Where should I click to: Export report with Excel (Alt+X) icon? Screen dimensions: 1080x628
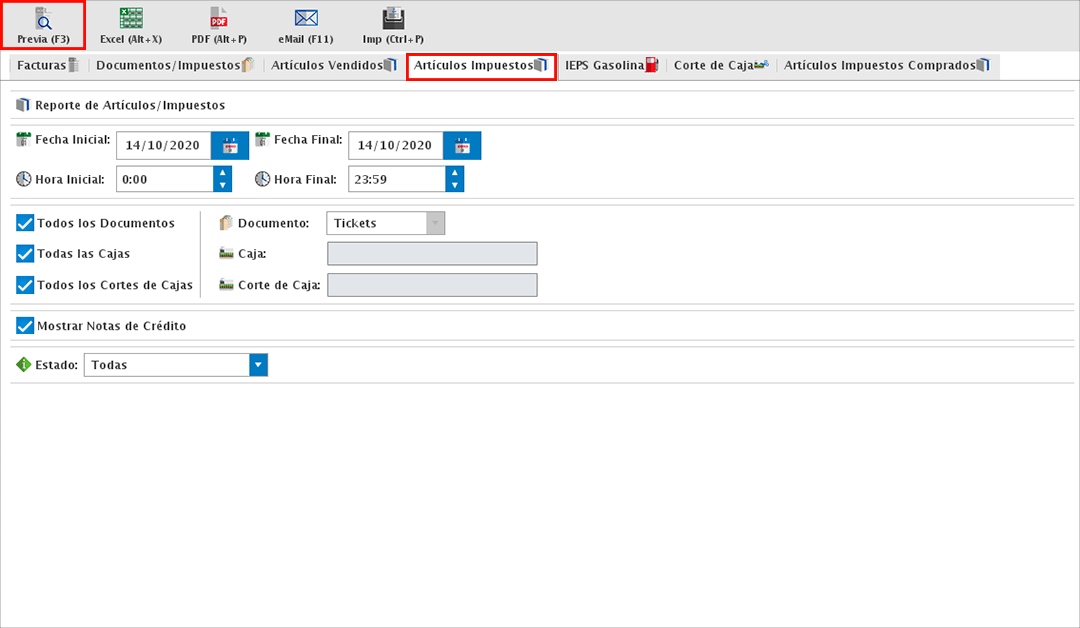[x=131, y=20]
